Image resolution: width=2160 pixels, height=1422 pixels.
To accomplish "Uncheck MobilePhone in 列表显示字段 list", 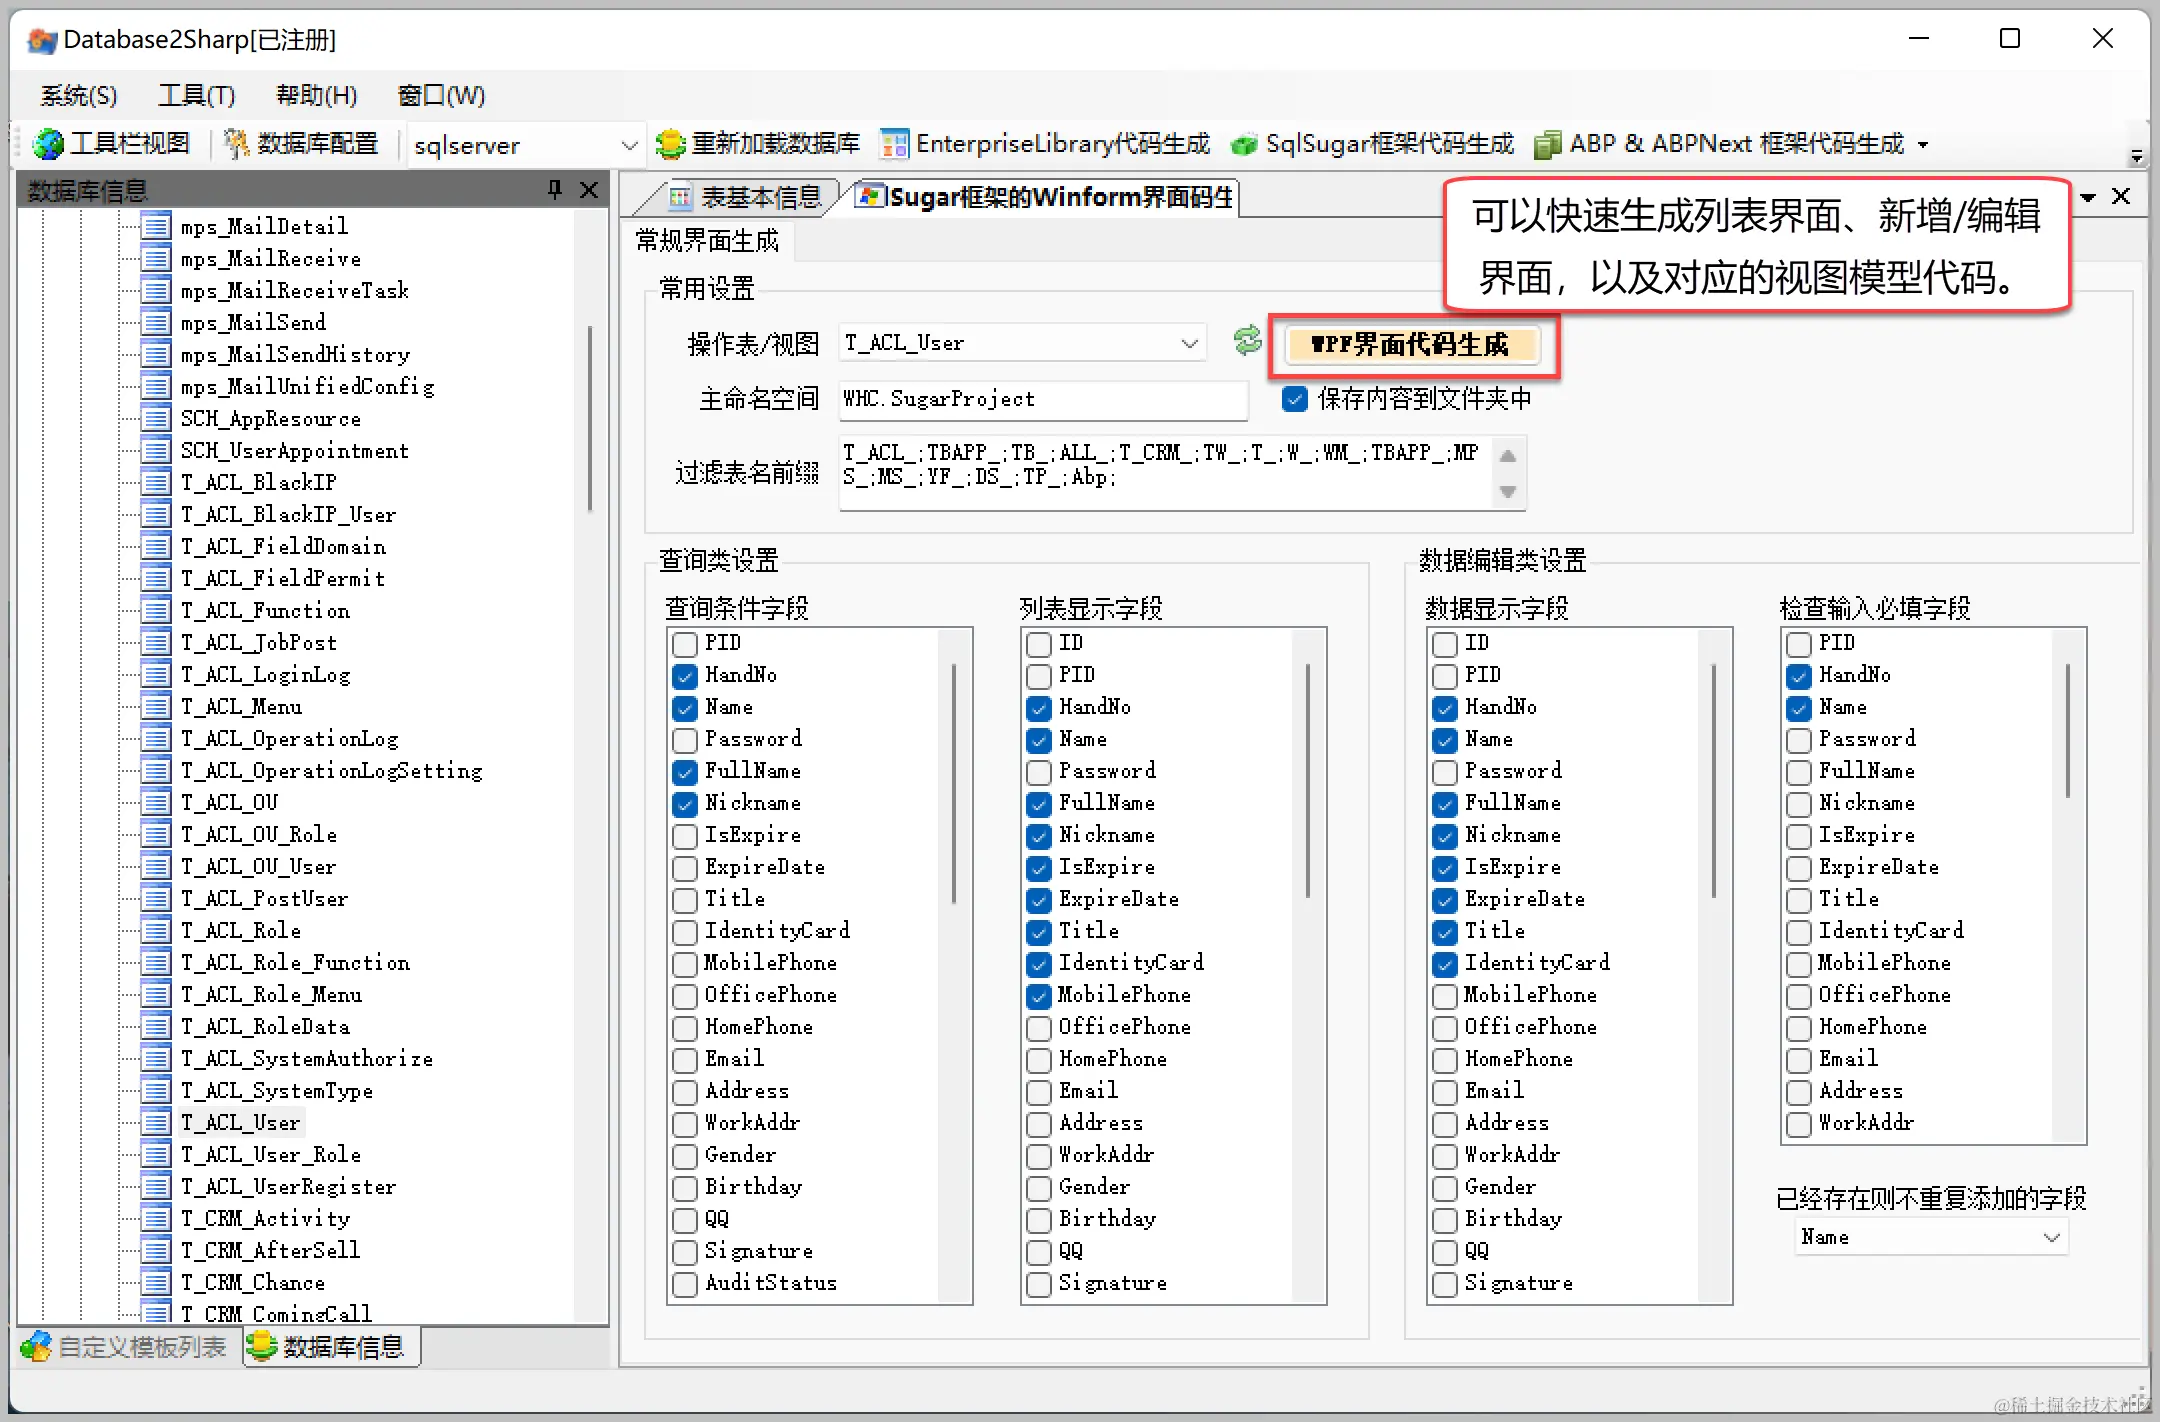I will [x=1039, y=995].
